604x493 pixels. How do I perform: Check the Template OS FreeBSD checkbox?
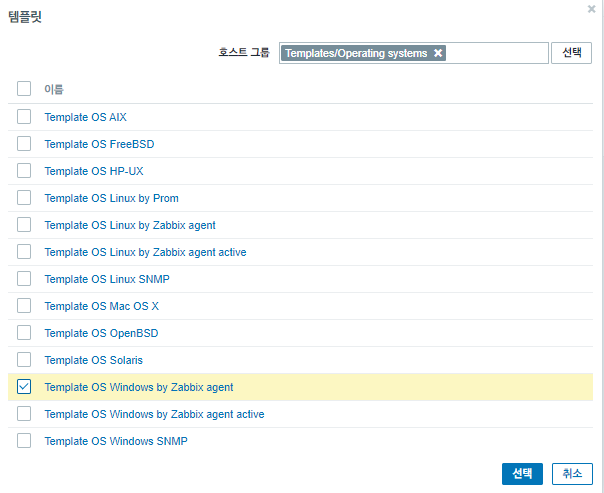[x=24, y=144]
